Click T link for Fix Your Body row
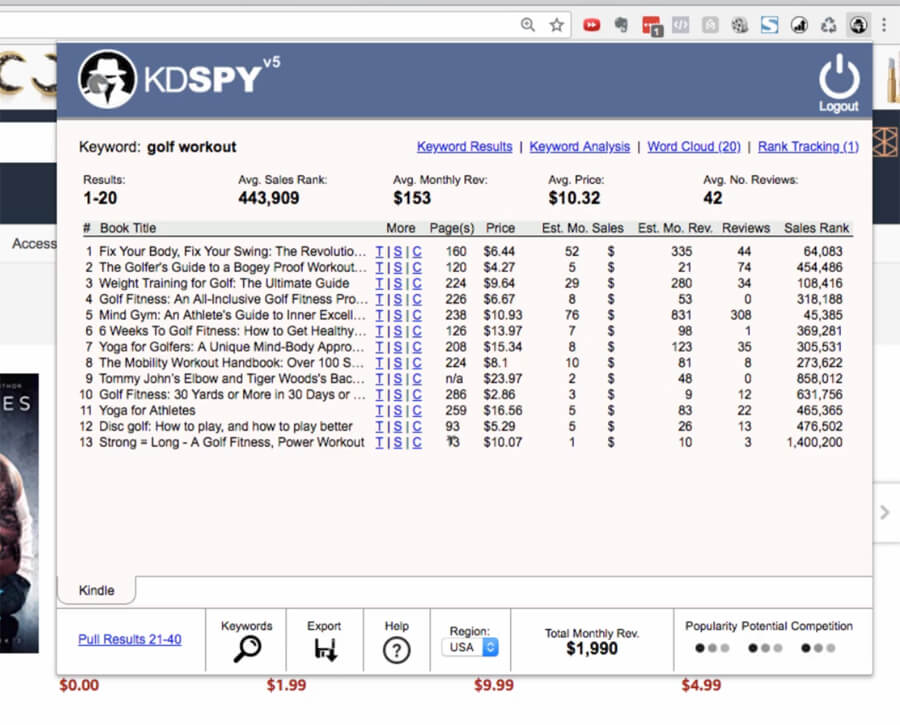Screen dimensions: 900x725 [x=379, y=251]
